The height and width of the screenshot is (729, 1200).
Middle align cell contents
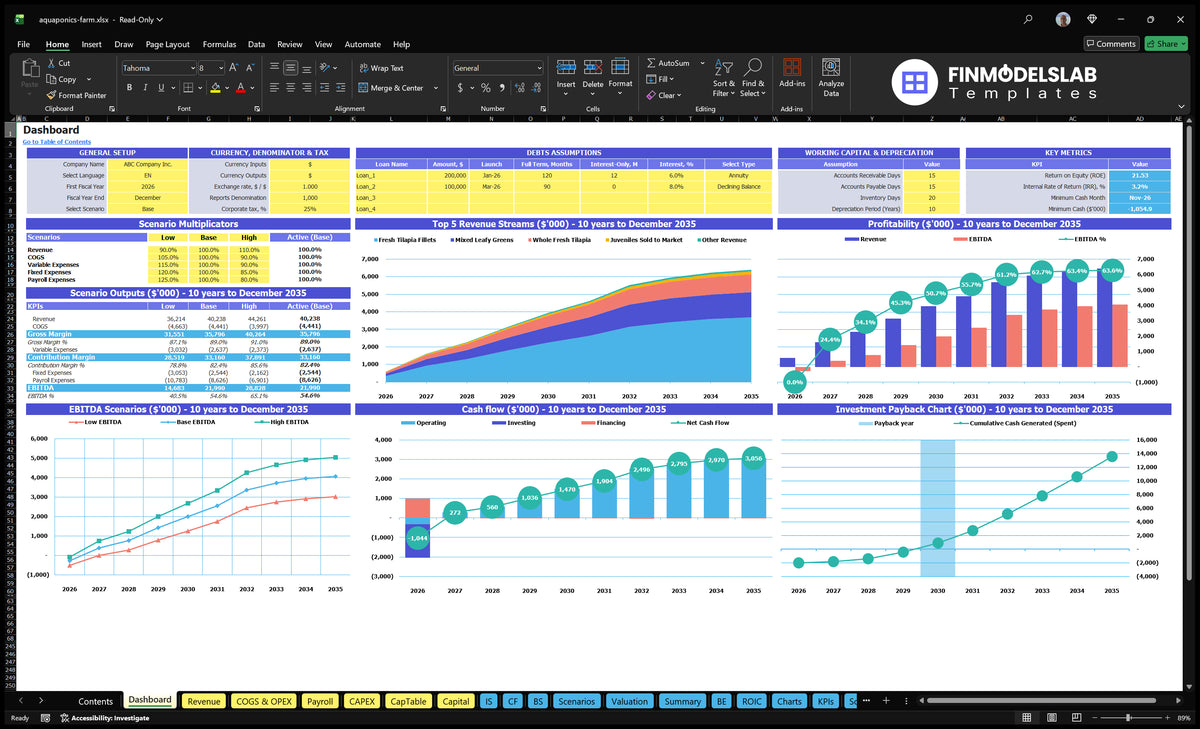289,68
